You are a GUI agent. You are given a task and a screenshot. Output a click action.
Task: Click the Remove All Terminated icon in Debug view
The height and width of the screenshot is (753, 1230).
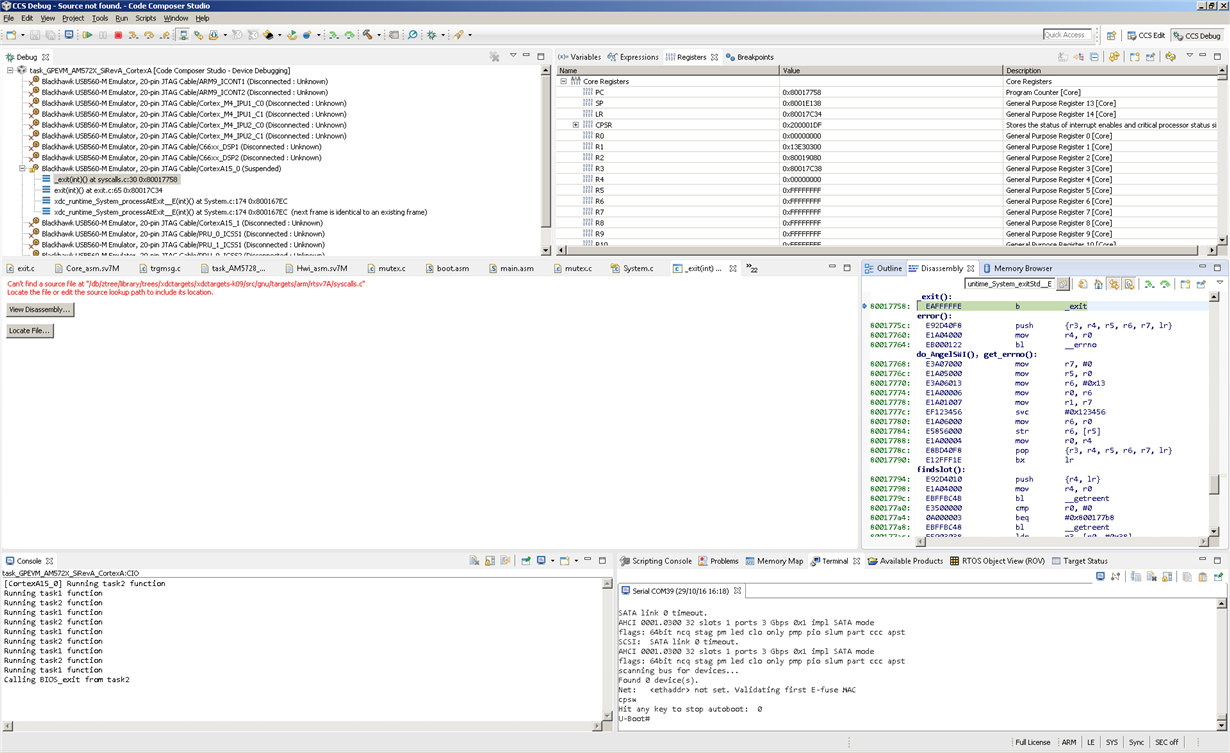point(494,56)
